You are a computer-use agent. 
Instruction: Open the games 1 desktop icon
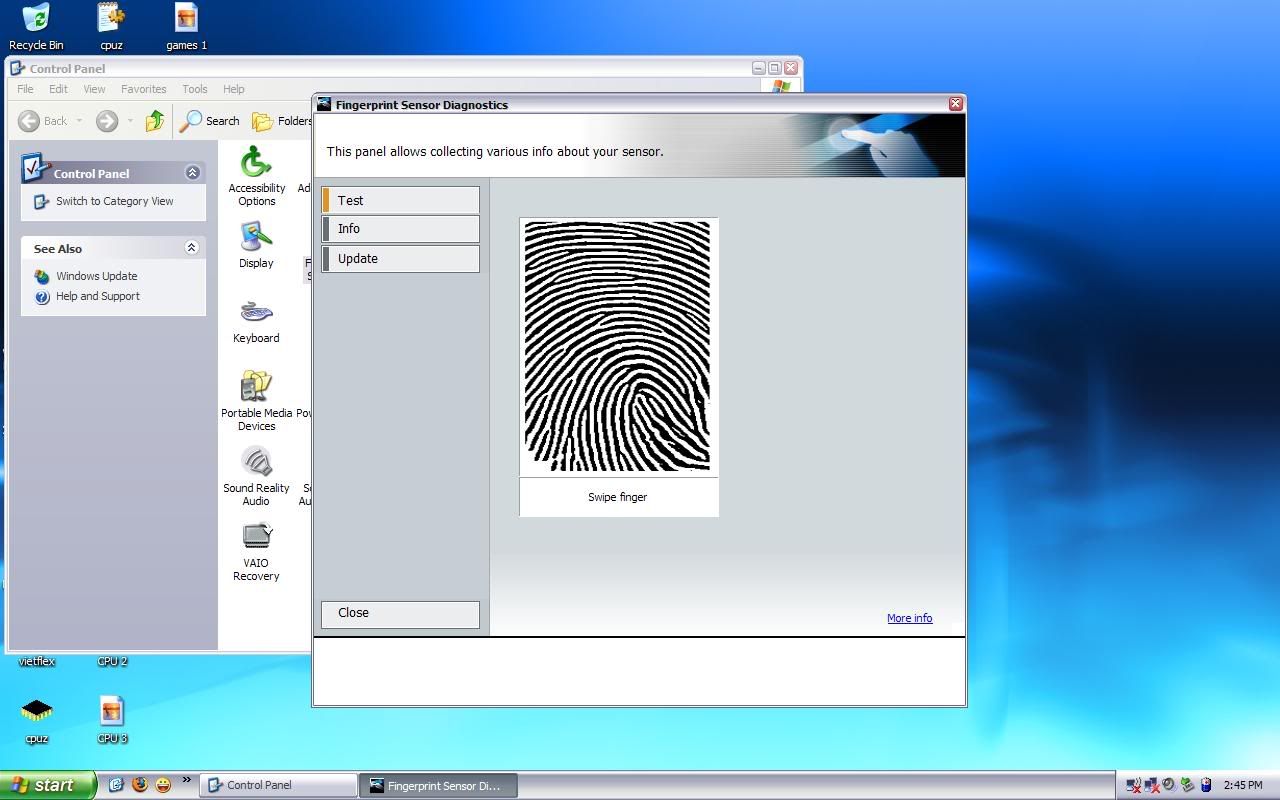point(186,27)
